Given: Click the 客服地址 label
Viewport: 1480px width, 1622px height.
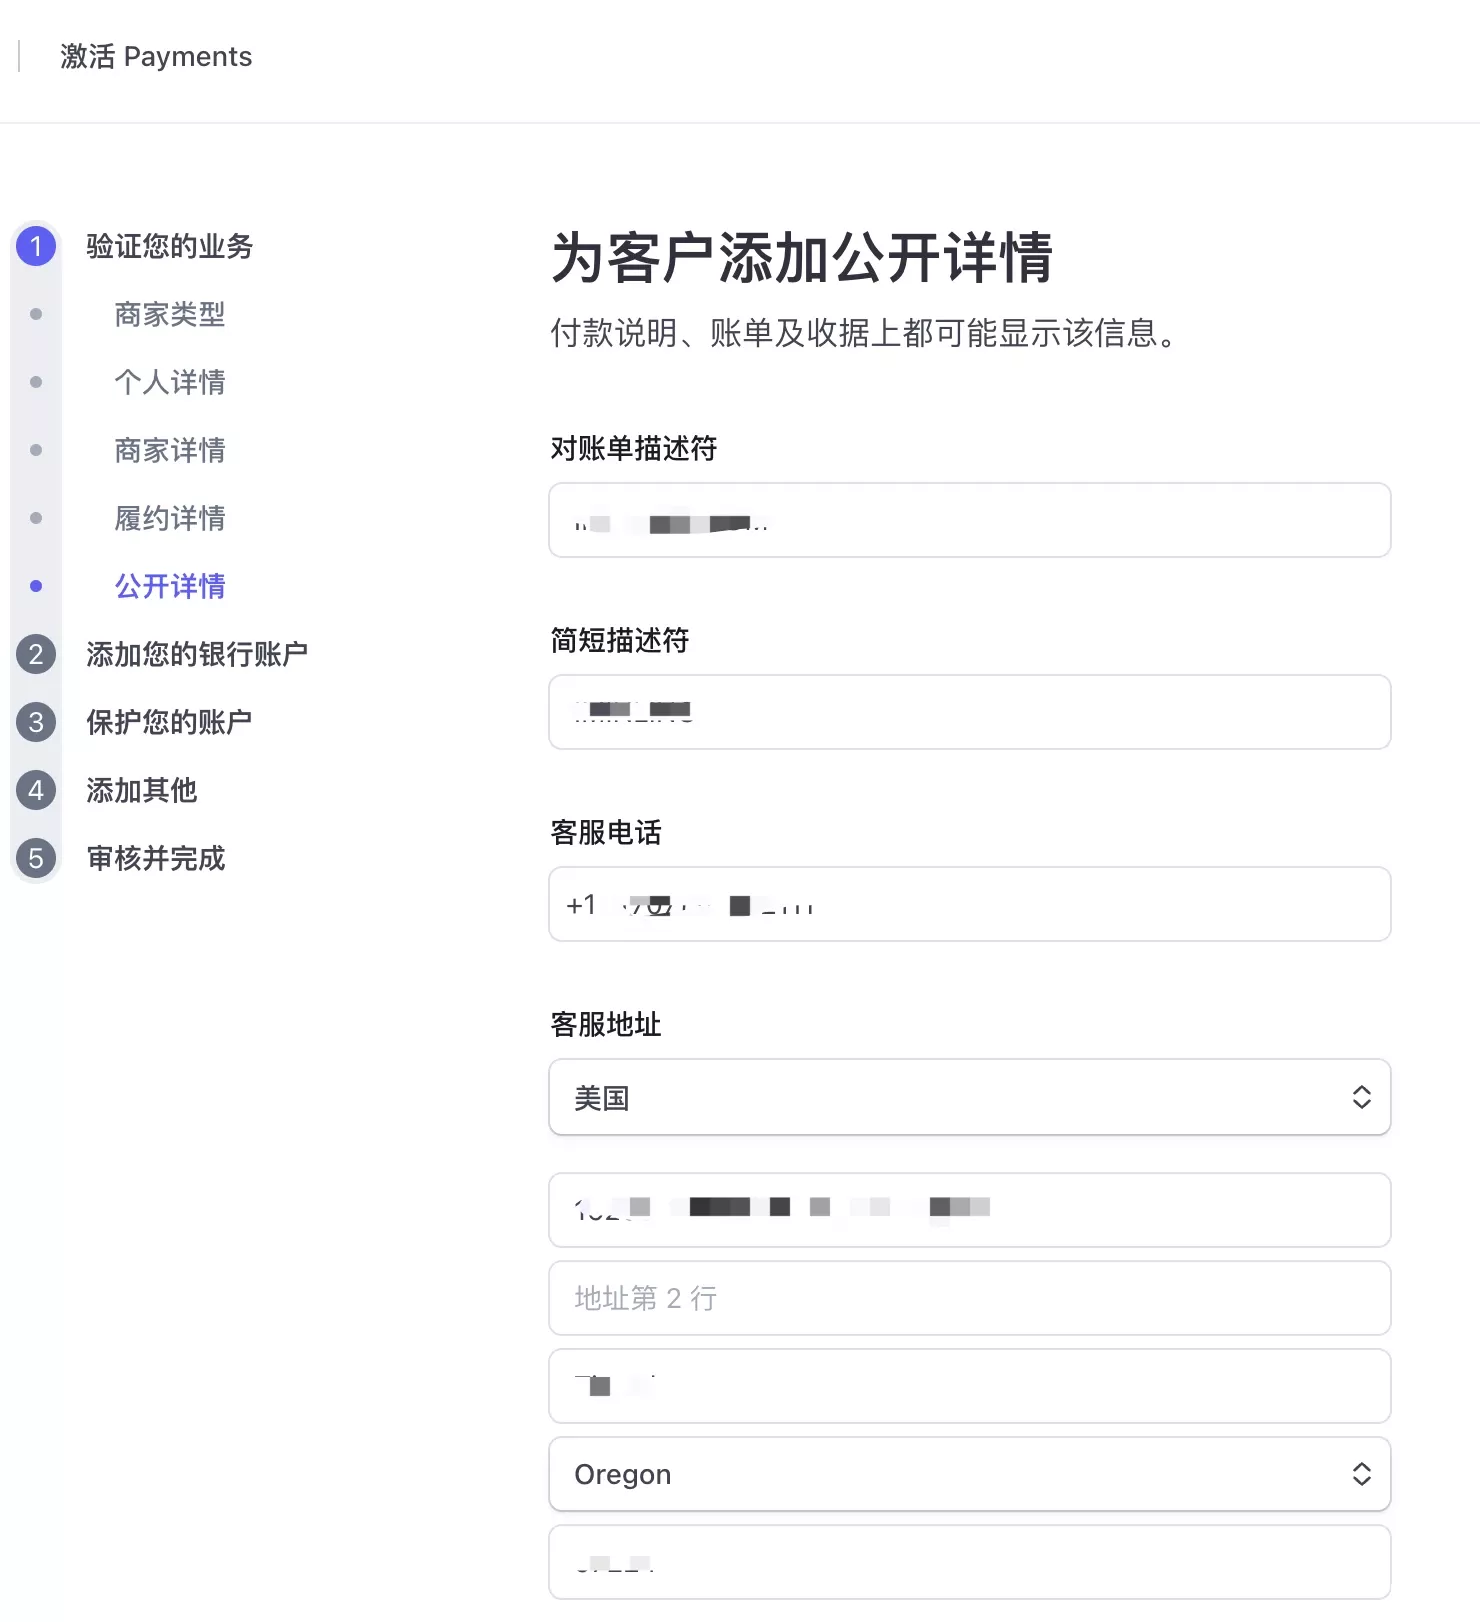Looking at the screenshot, I should (606, 1024).
